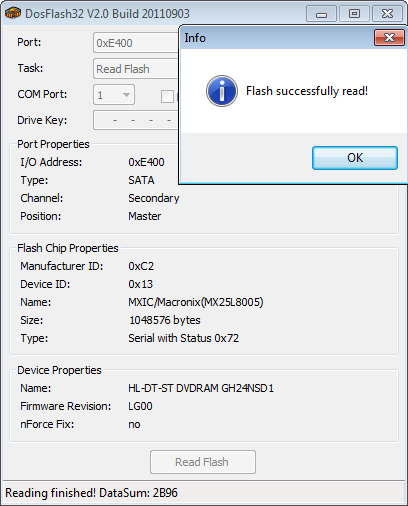Open the COM Port dropdown
The width and height of the screenshot is (408, 506).
114,95
